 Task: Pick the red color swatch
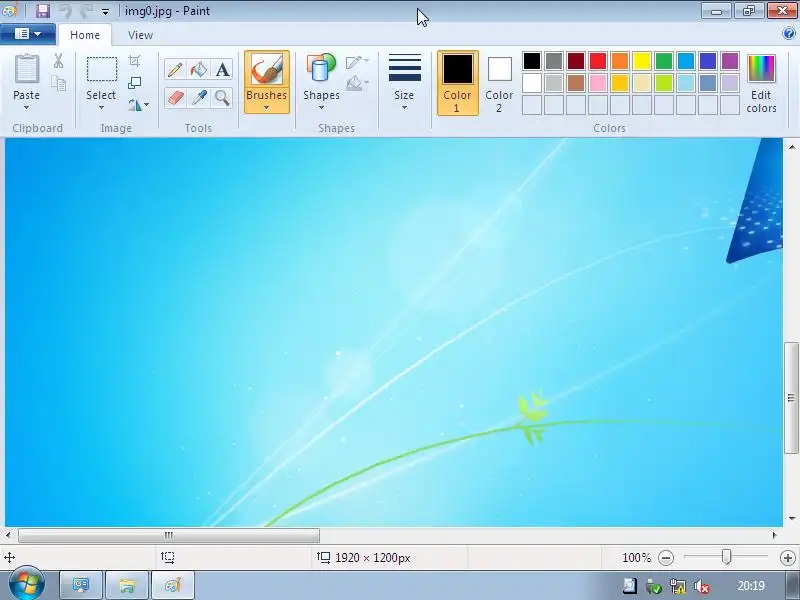(x=597, y=61)
